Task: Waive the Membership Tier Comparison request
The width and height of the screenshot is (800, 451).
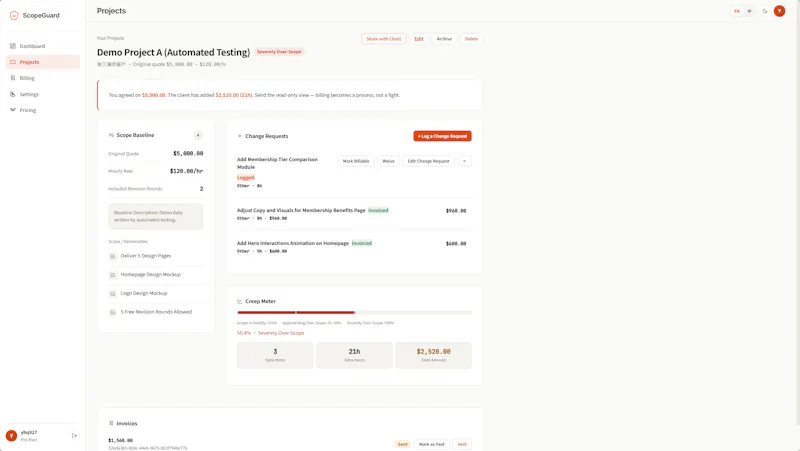Action: 388,161
